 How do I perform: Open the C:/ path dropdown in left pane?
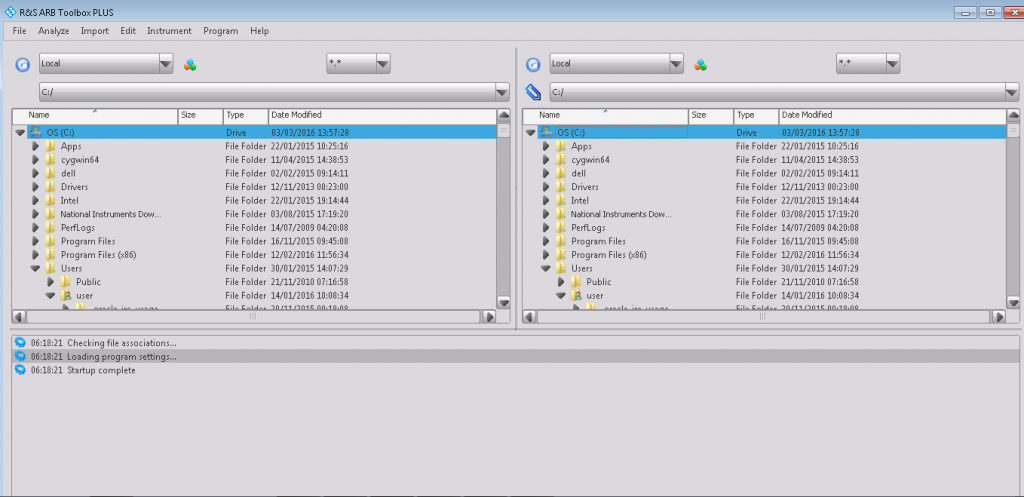[x=502, y=92]
